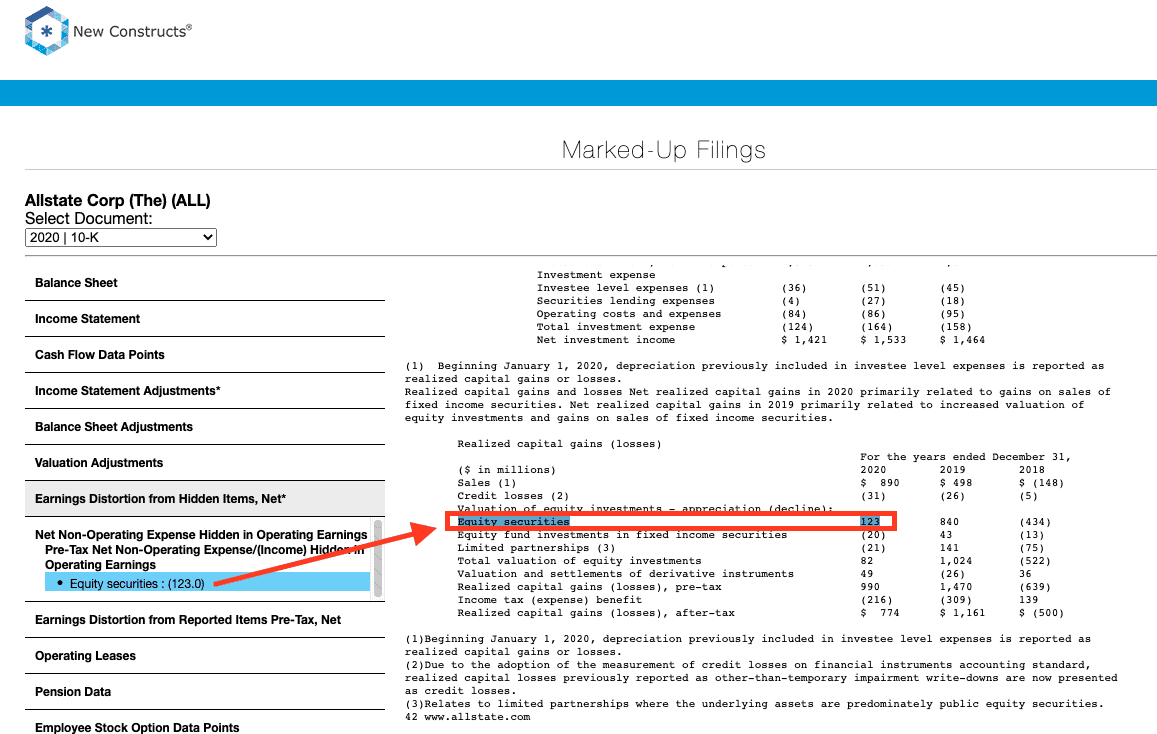Click the New Constructs hexagon logo icon
Screen dimensions: 1157x734
pos(46,31)
